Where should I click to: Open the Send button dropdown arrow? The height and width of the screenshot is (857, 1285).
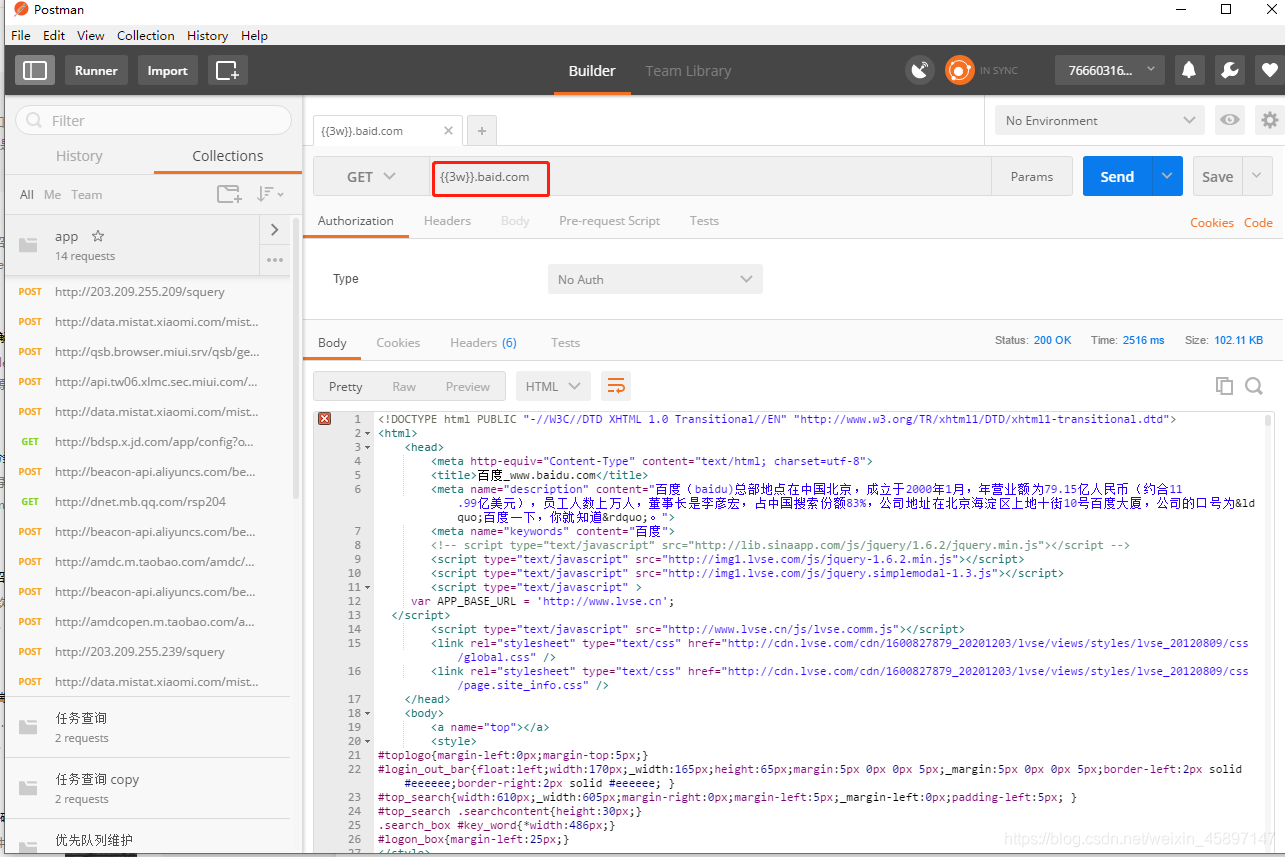[1167, 176]
